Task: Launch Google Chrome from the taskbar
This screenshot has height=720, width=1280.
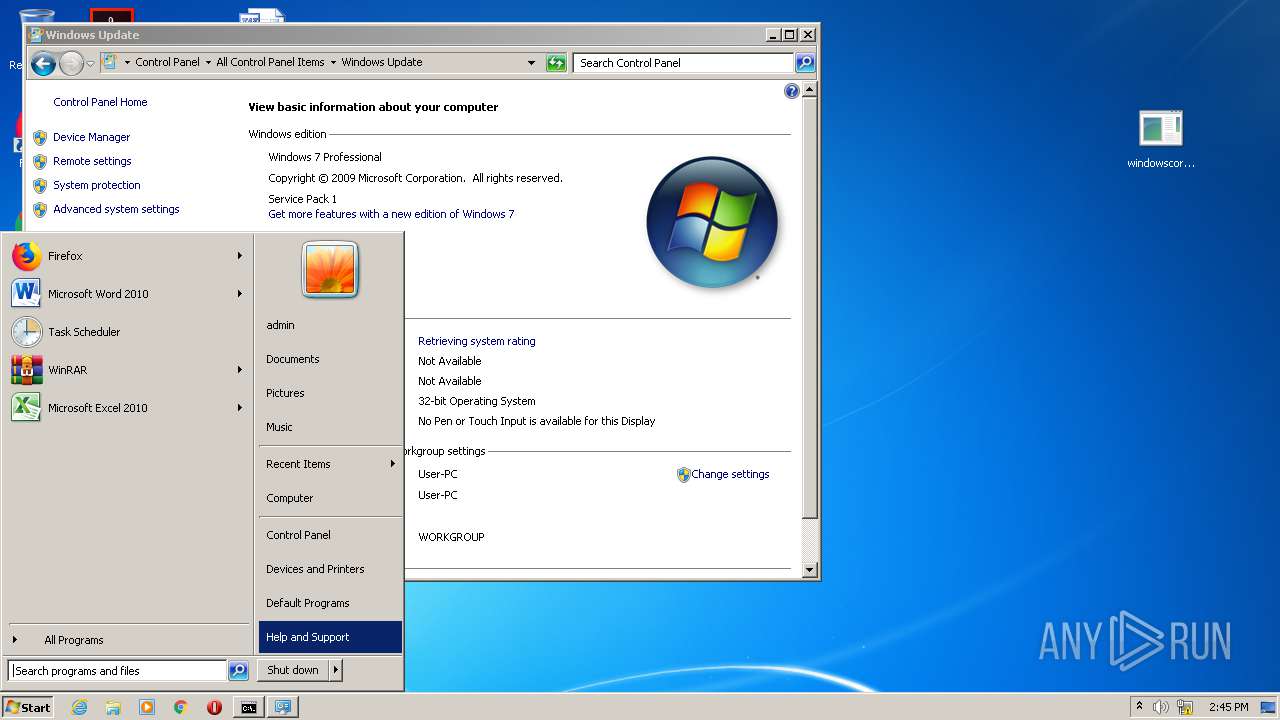Action: tap(181, 707)
